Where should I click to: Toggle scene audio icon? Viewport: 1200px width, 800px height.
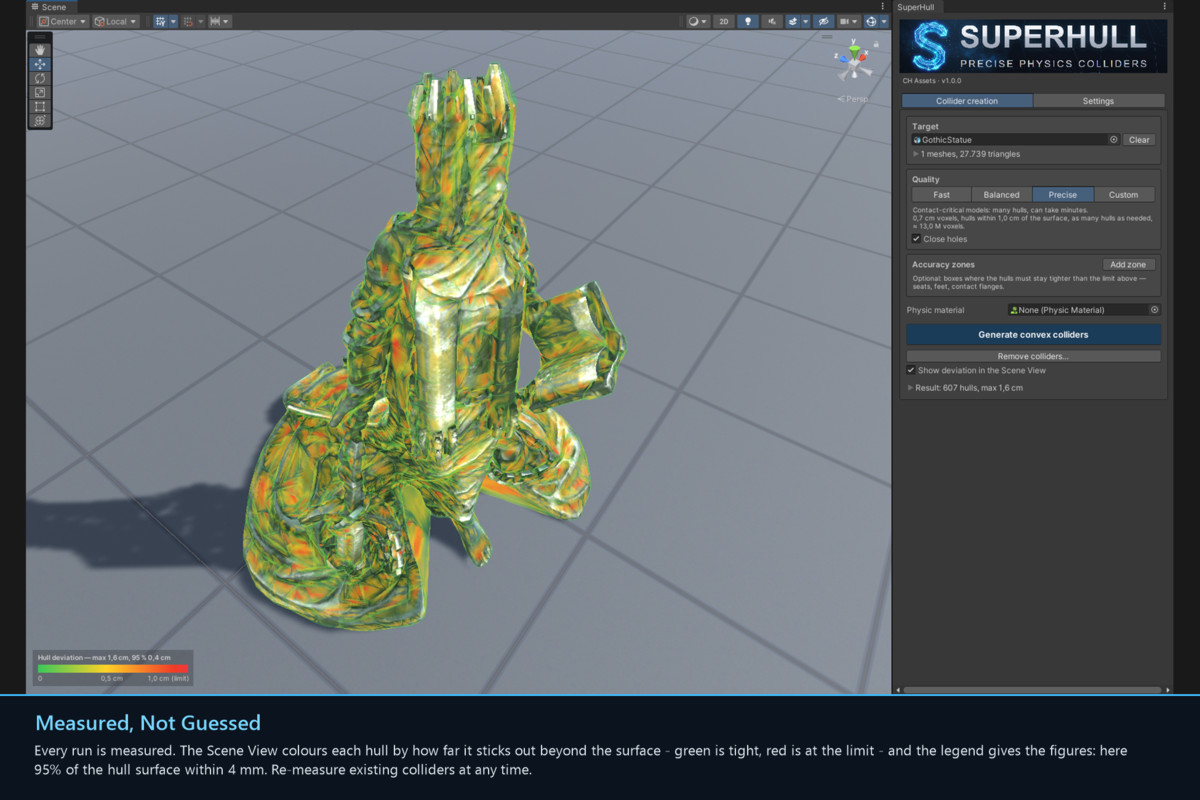[772, 21]
